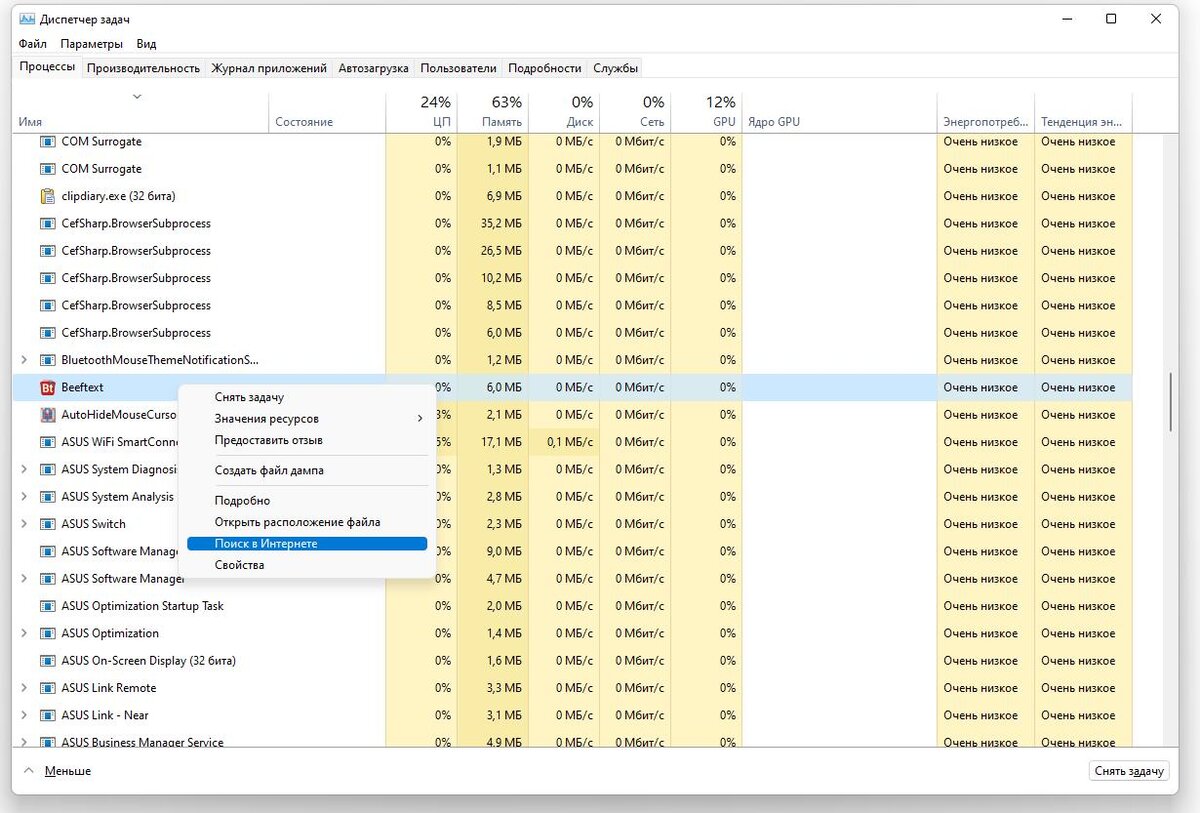The width and height of the screenshot is (1200, 813).
Task: Click the BluetoothMouseThemeNotification process icon
Action: point(47,360)
